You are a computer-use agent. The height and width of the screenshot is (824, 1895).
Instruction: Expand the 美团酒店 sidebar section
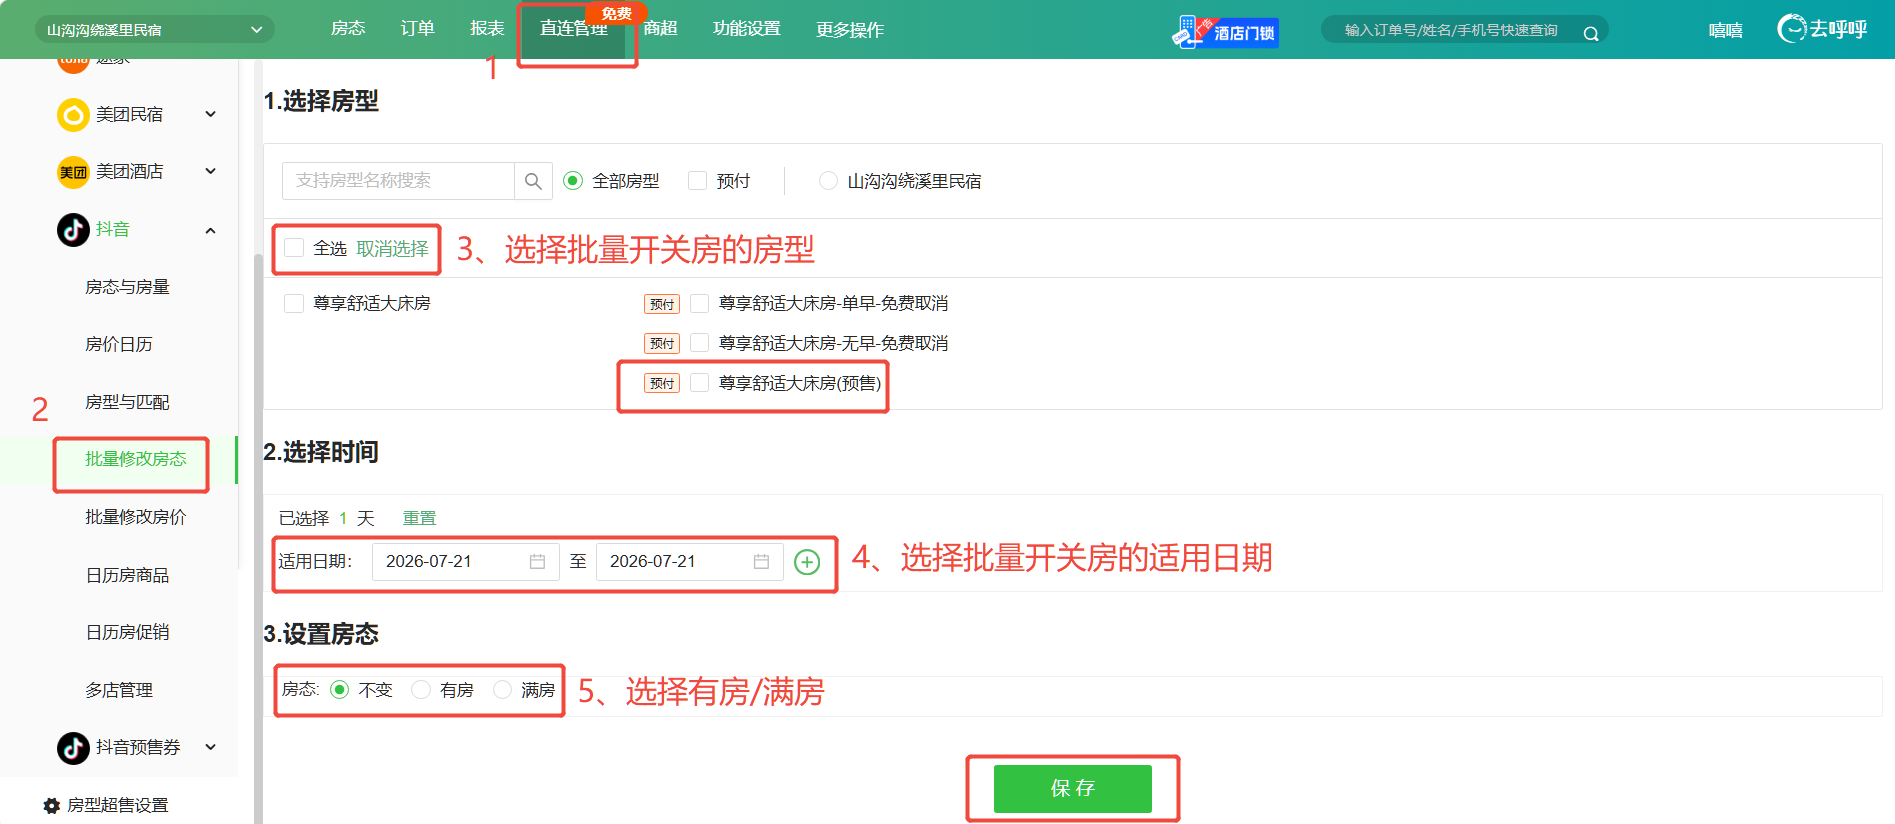pyautogui.click(x=211, y=171)
